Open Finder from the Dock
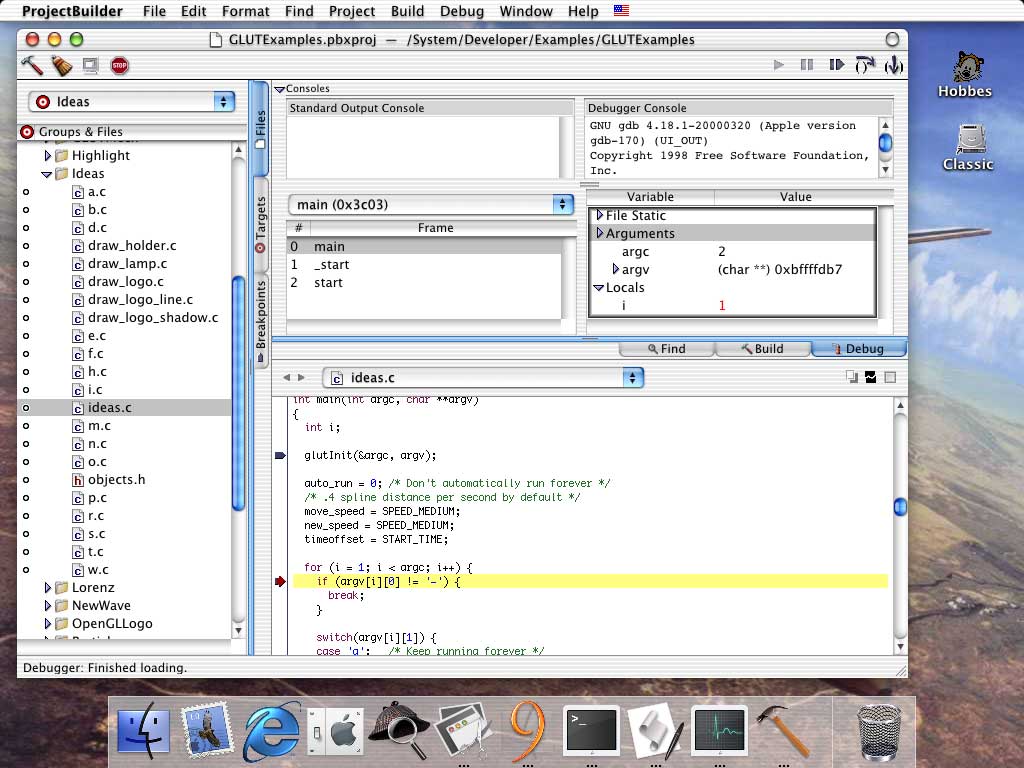The image size is (1024, 768). [x=144, y=731]
